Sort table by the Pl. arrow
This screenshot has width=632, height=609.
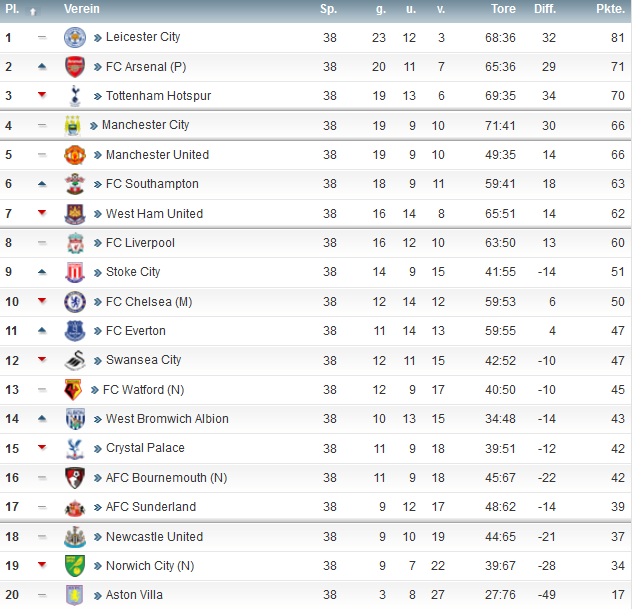point(33,12)
